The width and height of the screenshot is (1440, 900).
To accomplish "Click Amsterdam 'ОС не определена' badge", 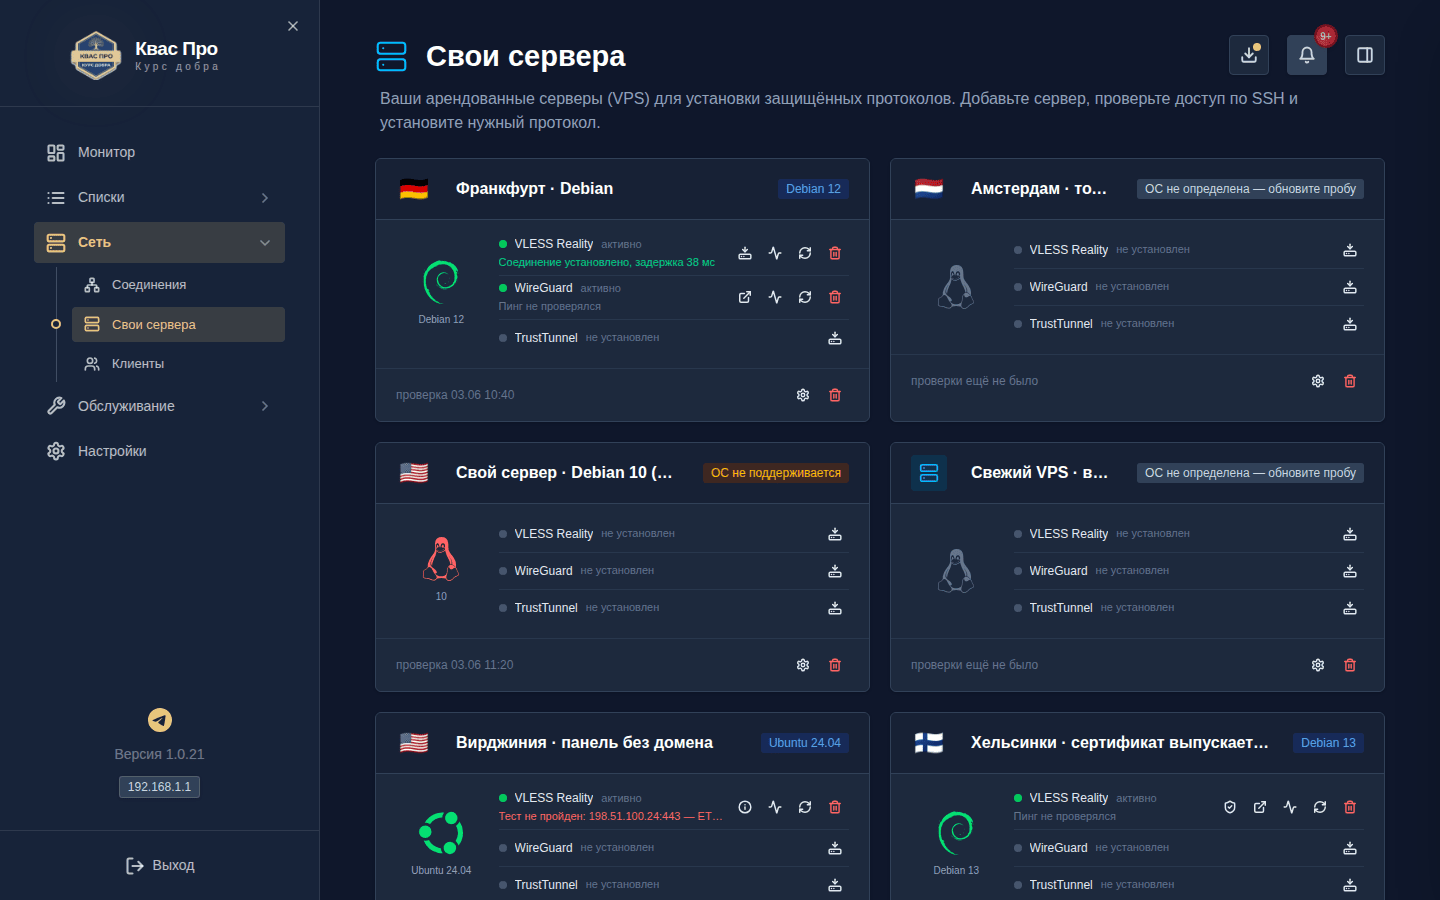I will pos(1250,189).
